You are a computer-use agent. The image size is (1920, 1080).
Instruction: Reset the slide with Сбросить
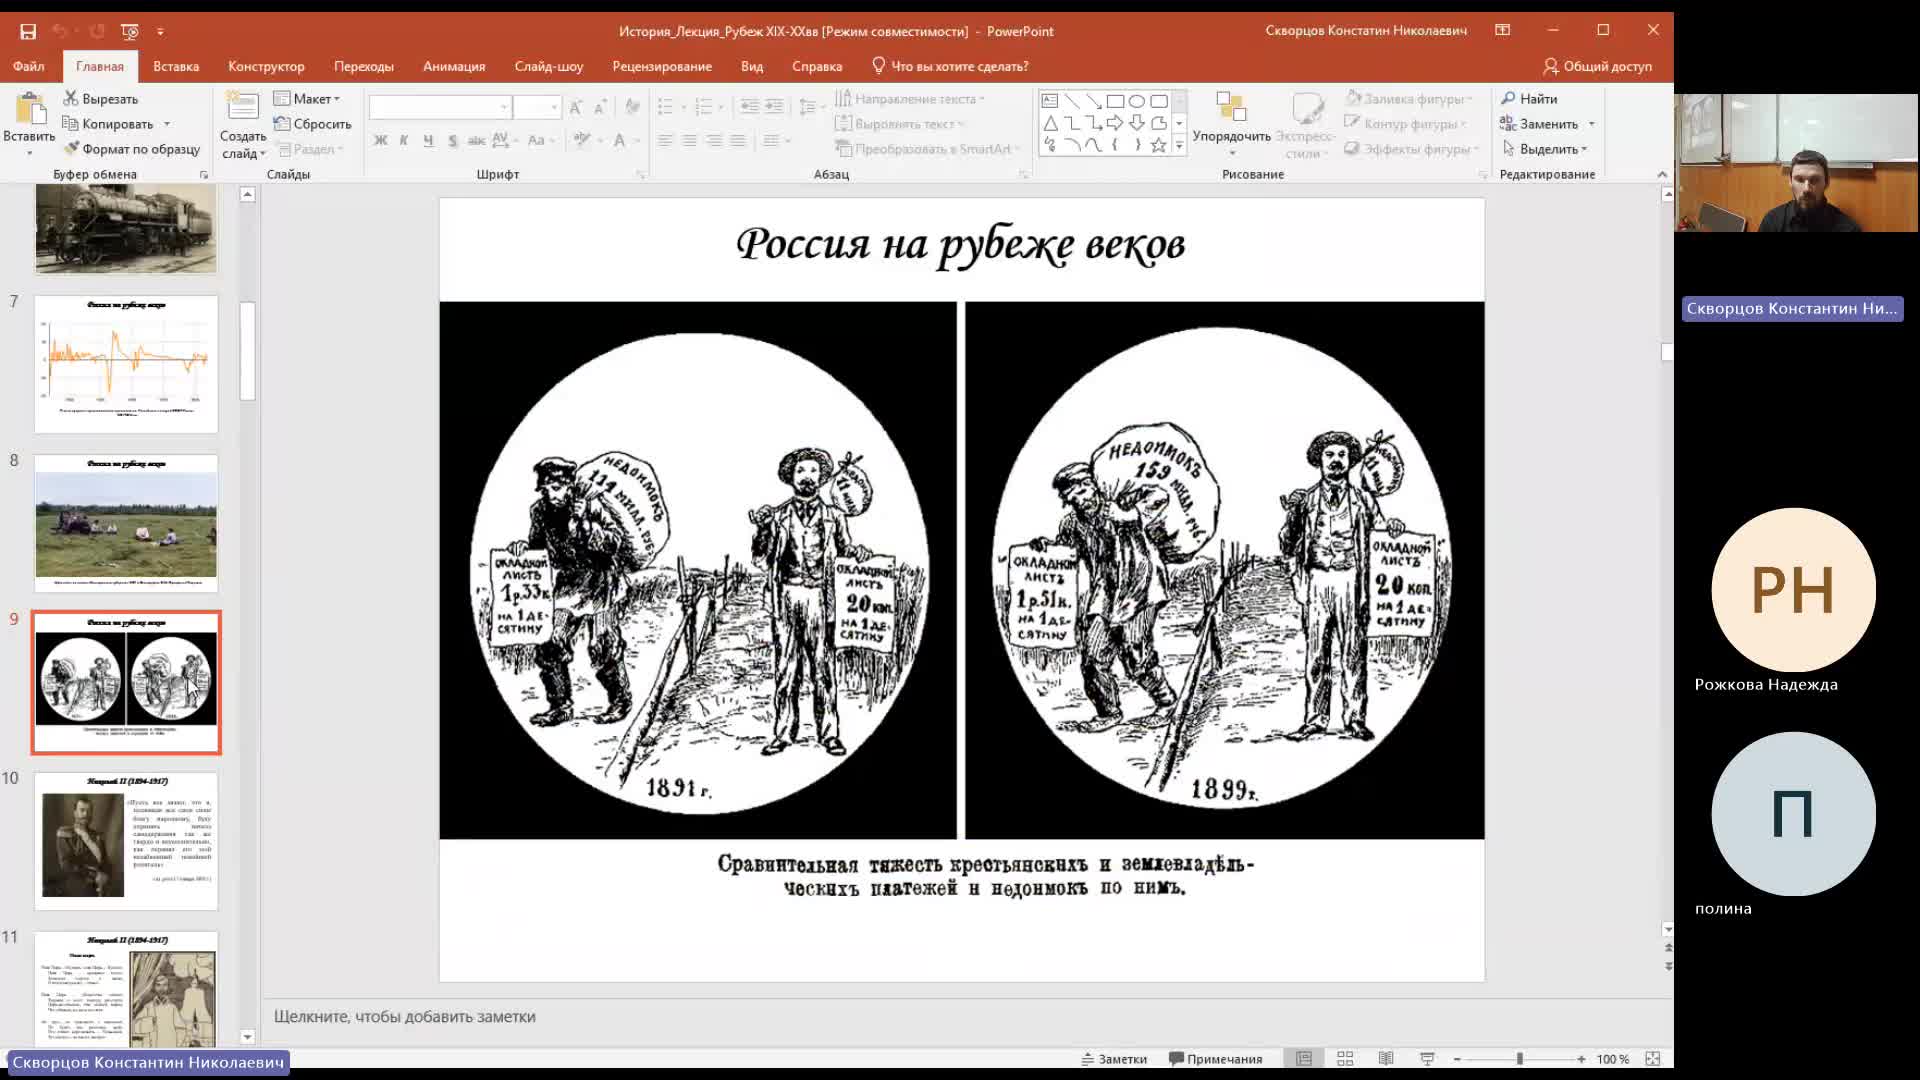312,124
